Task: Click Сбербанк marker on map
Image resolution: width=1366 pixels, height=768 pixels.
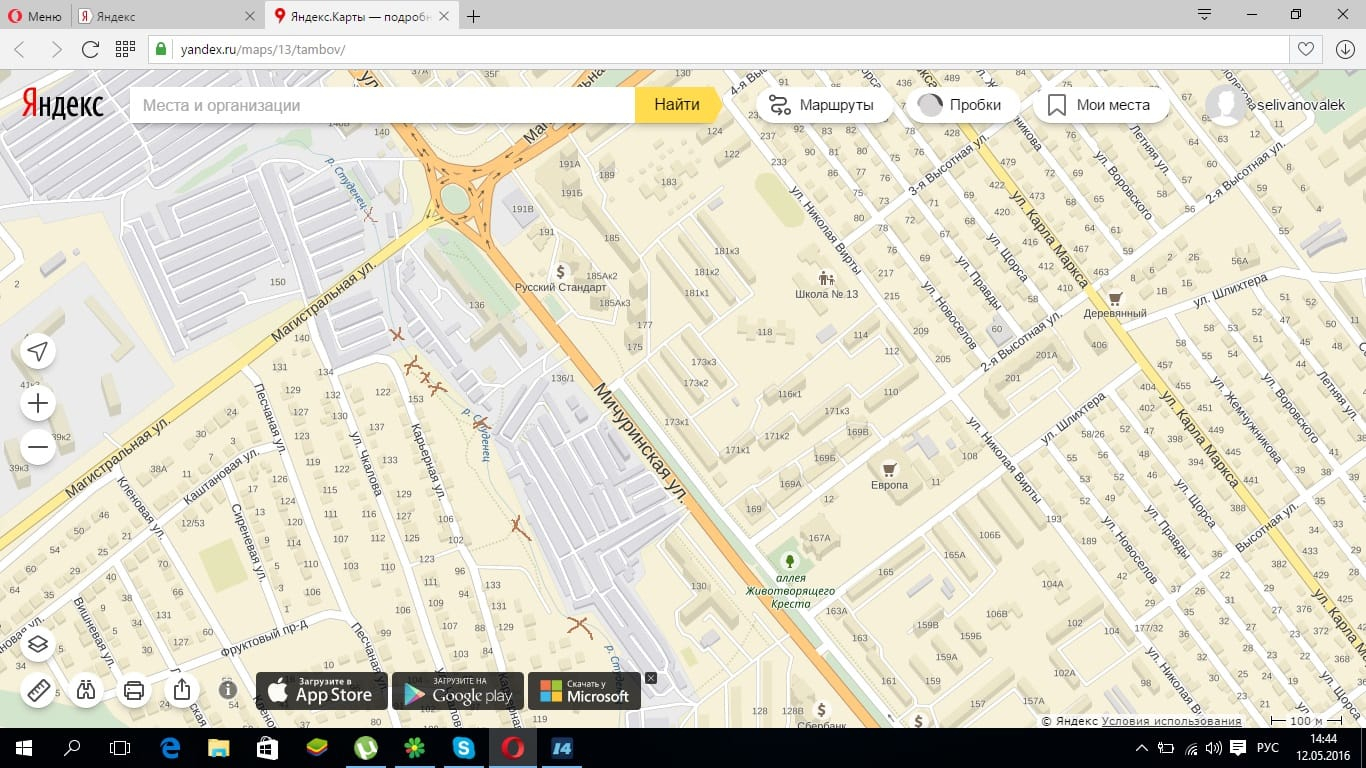Action: click(822, 711)
